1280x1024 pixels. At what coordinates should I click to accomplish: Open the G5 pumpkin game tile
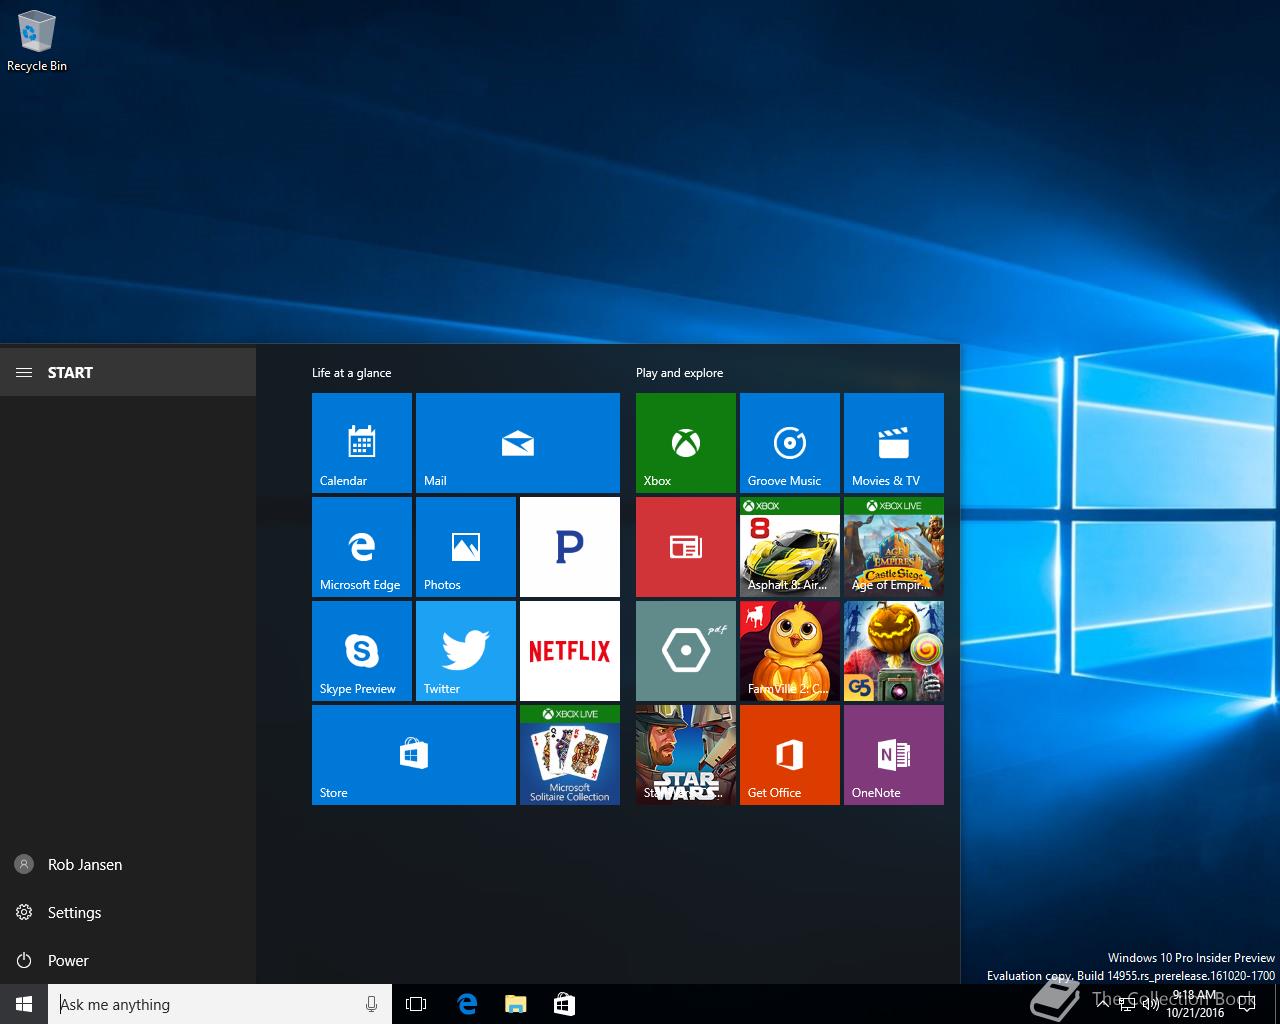[x=894, y=651]
